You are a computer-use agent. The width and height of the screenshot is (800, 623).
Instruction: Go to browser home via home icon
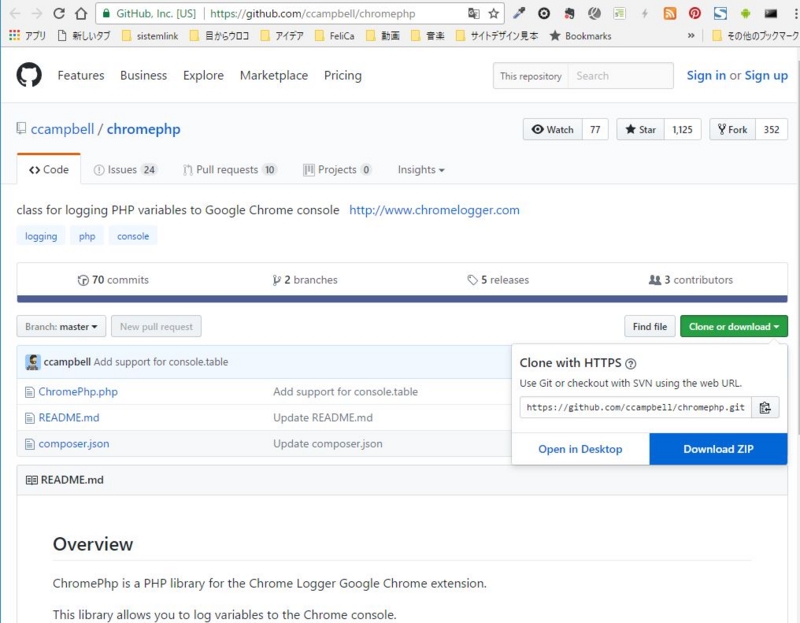[81, 14]
